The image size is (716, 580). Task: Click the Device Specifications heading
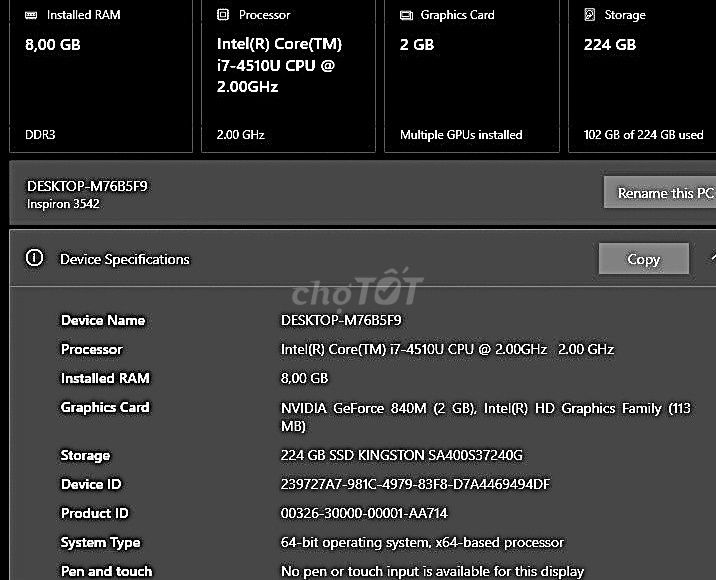tap(125, 259)
